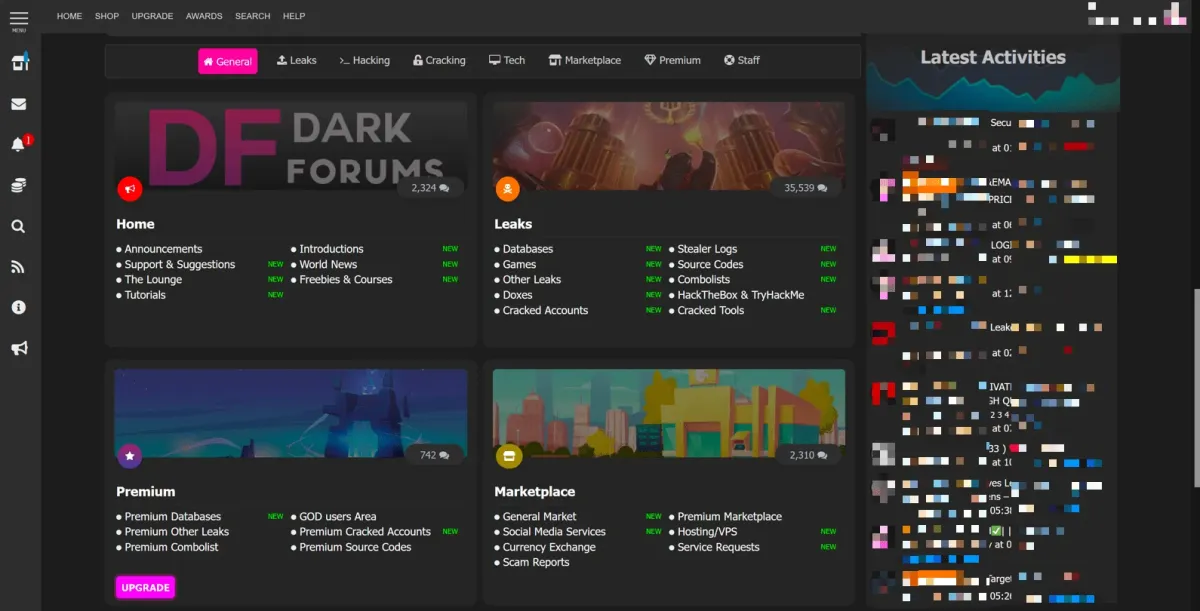Select SHOP from the top menu bar
Screen dimensions: 1200x611
coord(106,16)
